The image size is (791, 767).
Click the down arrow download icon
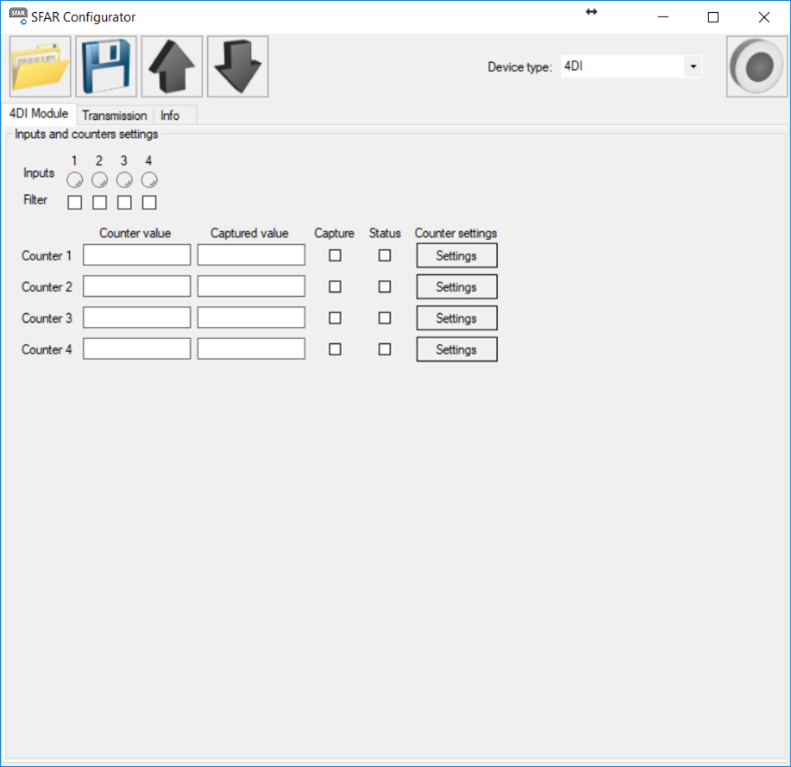238,67
